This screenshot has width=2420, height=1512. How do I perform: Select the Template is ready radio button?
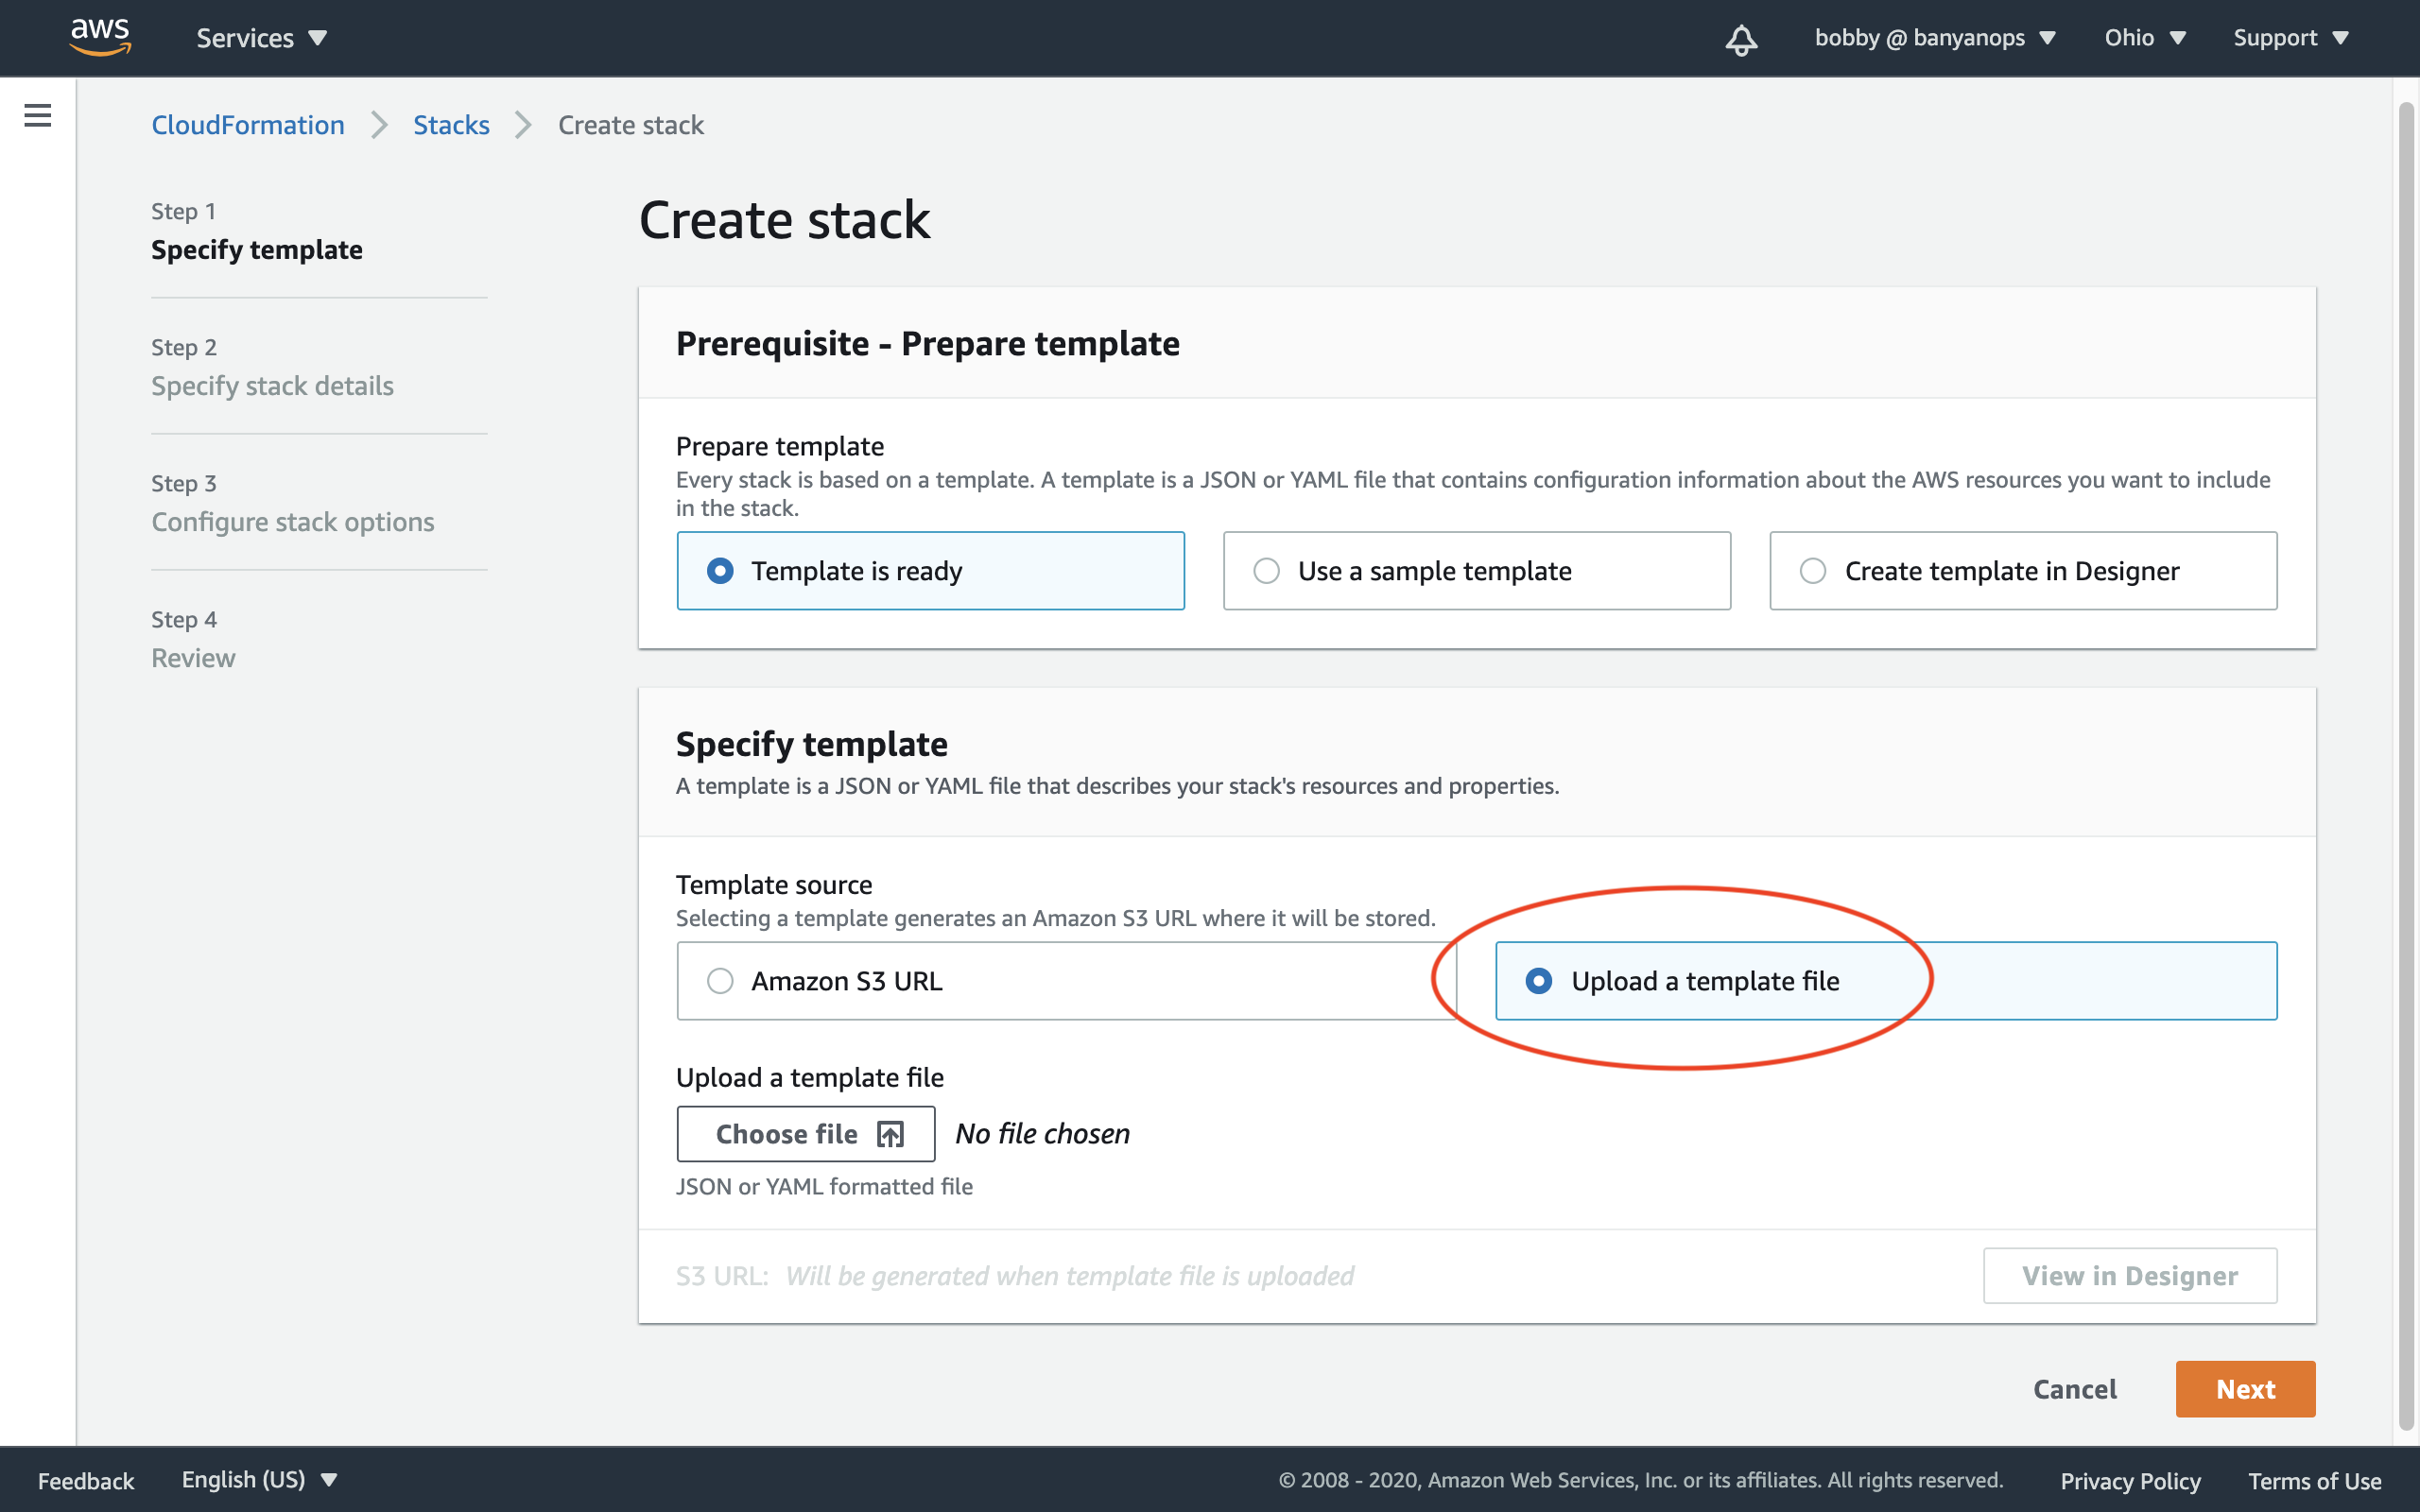[720, 571]
